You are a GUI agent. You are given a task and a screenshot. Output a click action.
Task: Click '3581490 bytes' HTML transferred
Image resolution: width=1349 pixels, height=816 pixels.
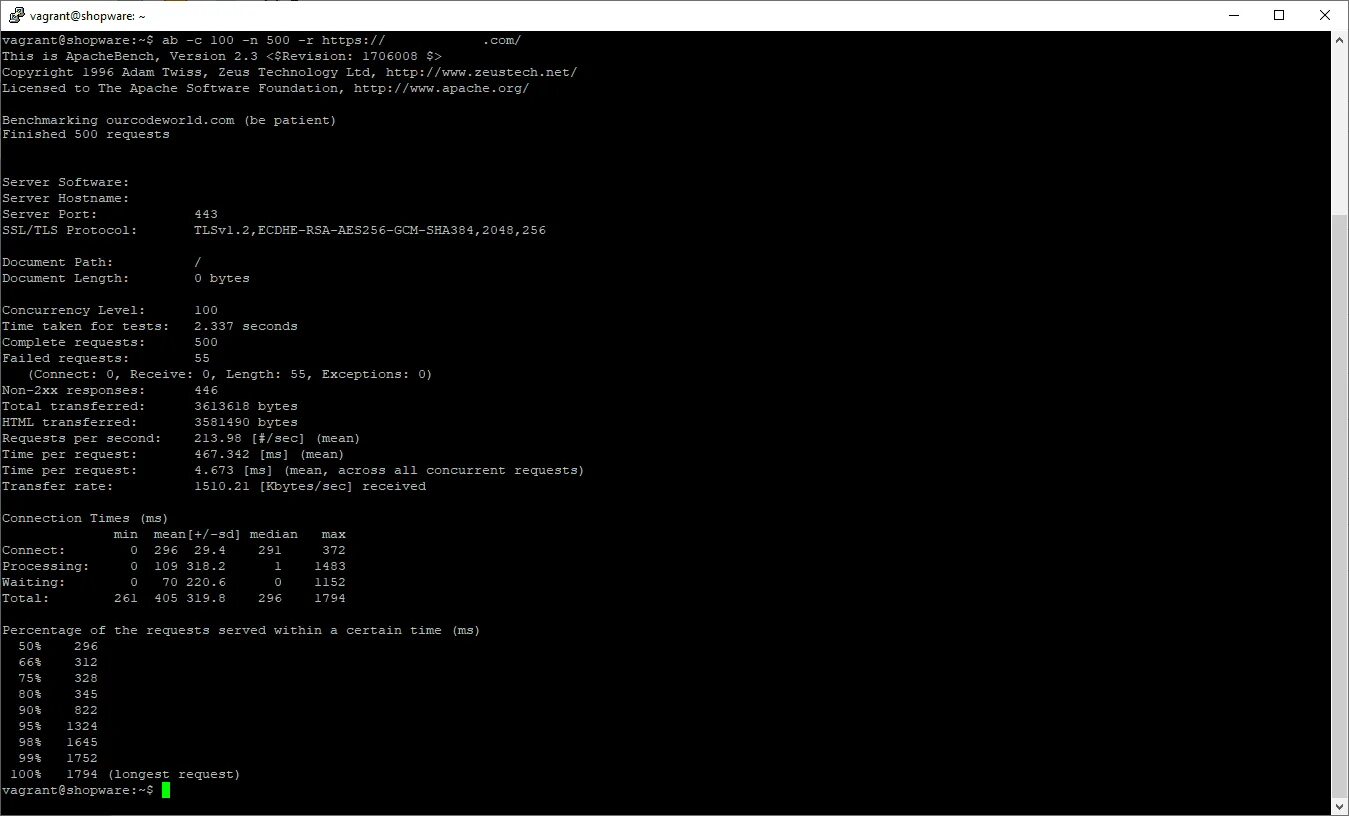click(x=246, y=422)
